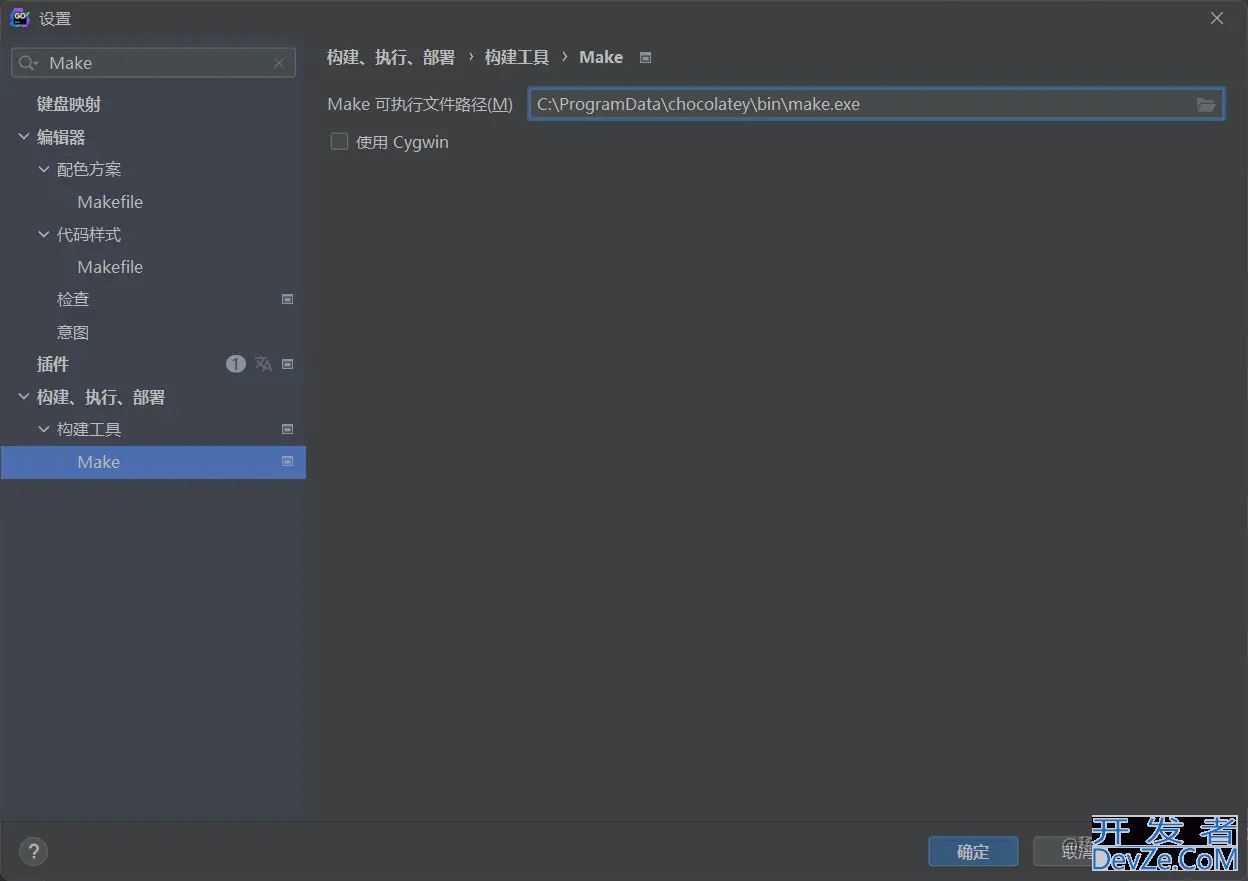Enable the 使用 Cygwin checkbox

coord(340,142)
